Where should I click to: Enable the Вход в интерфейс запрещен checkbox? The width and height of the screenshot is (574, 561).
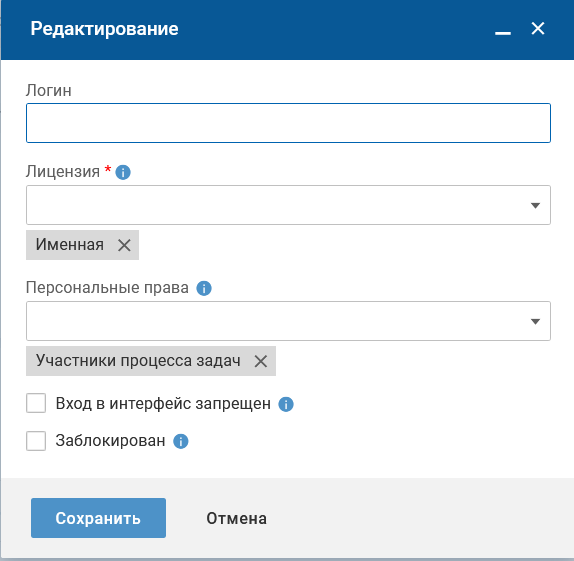(36, 403)
